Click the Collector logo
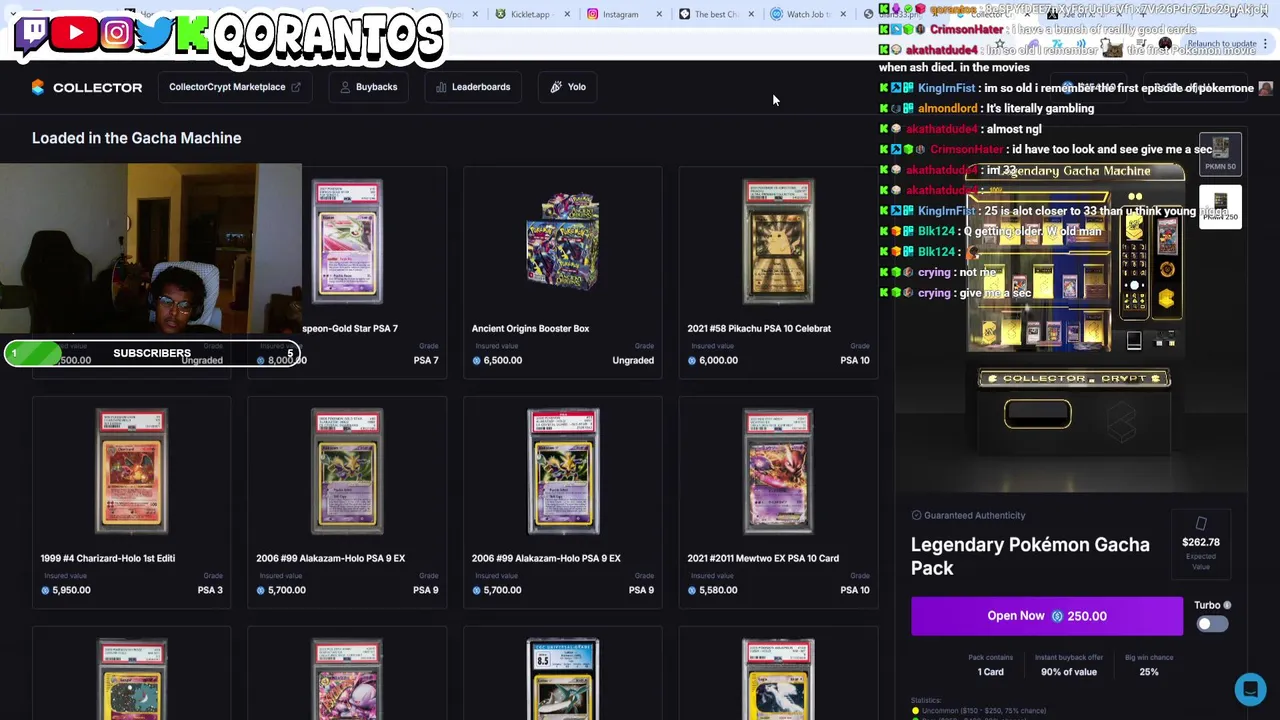The width and height of the screenshot is (1280, 720). coord(87,87)
